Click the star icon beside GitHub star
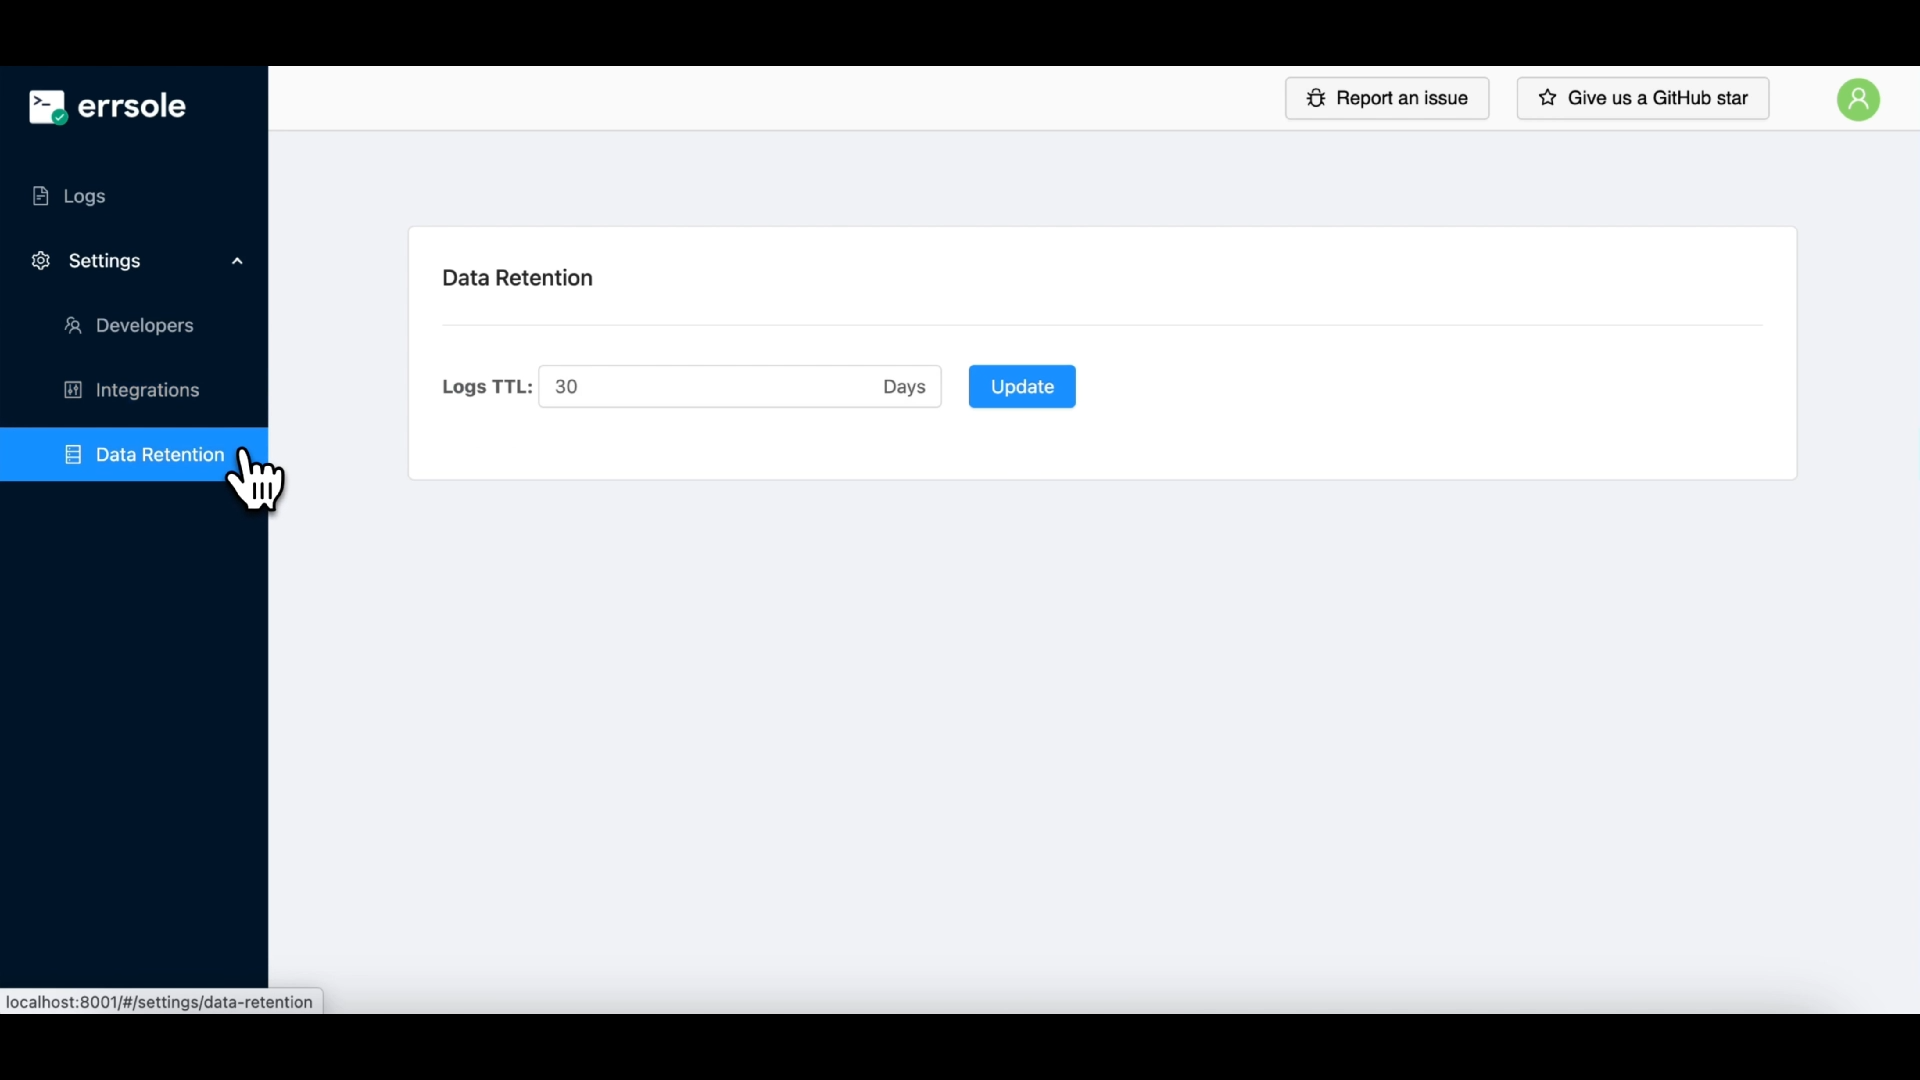The height and width of the screenshot is (1080, 1920). (1548, 98)
